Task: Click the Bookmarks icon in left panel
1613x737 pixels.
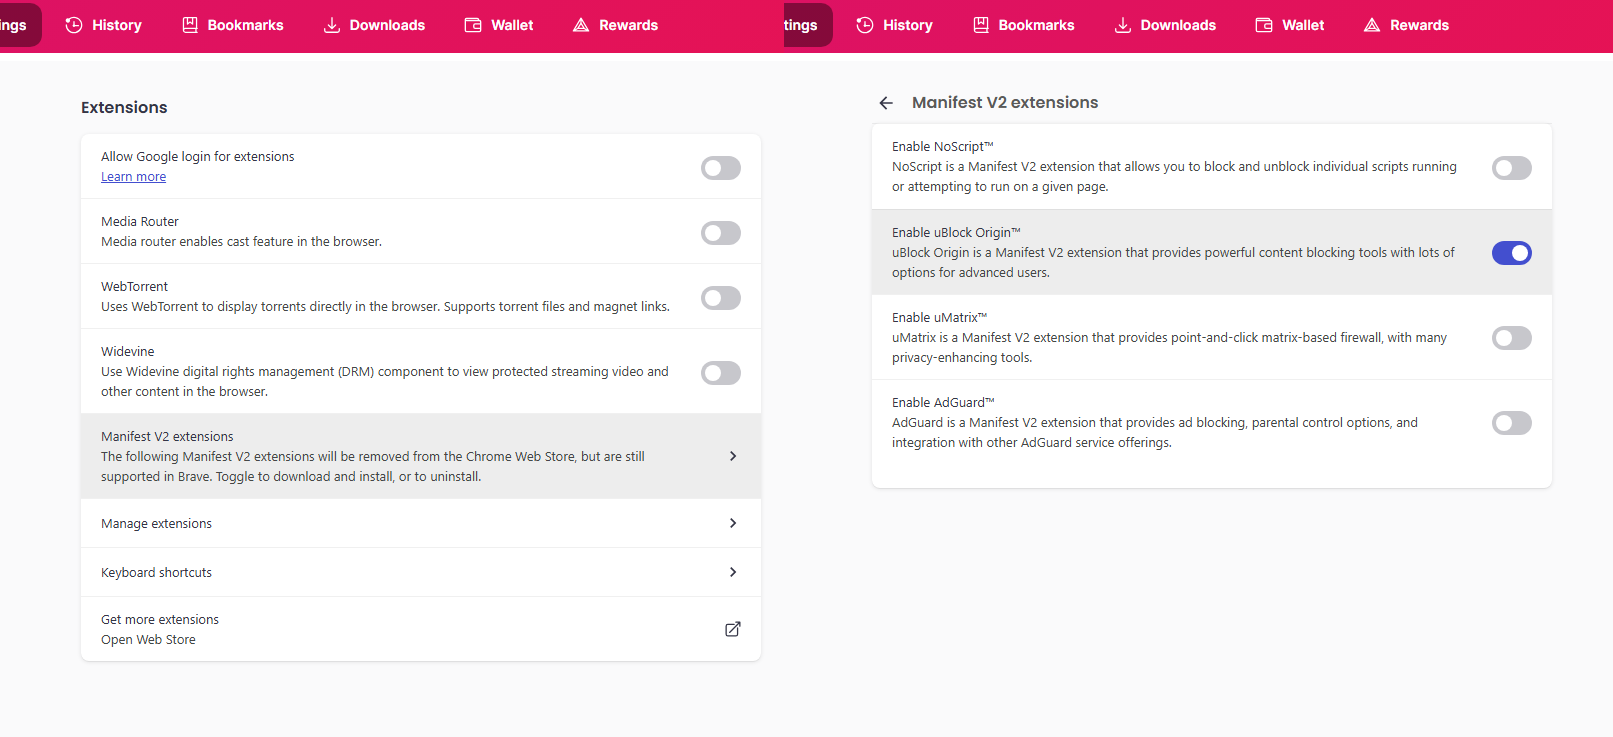Action: click(x=190, y=25)
